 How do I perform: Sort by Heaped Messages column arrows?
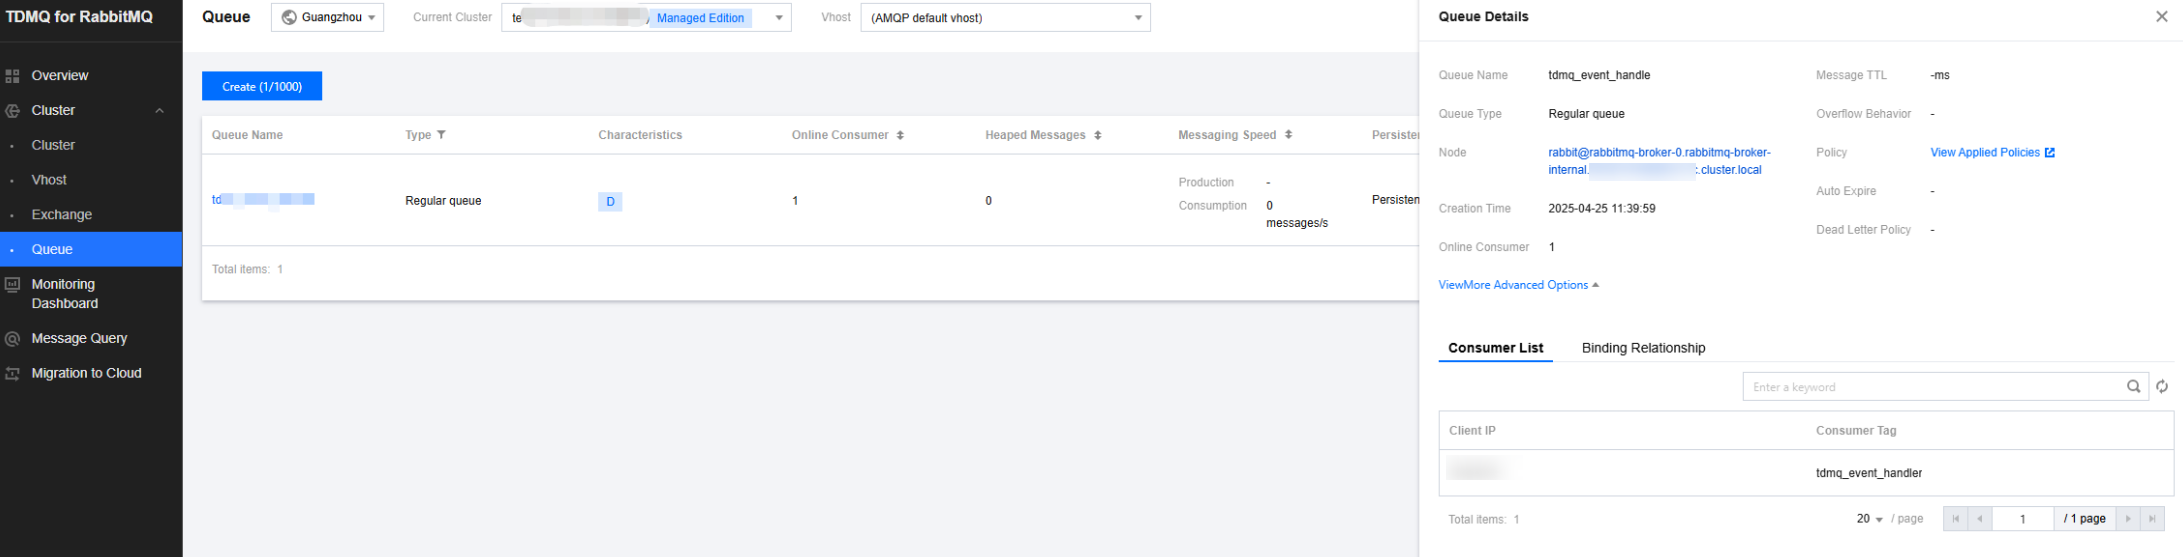click(1097, 135)
